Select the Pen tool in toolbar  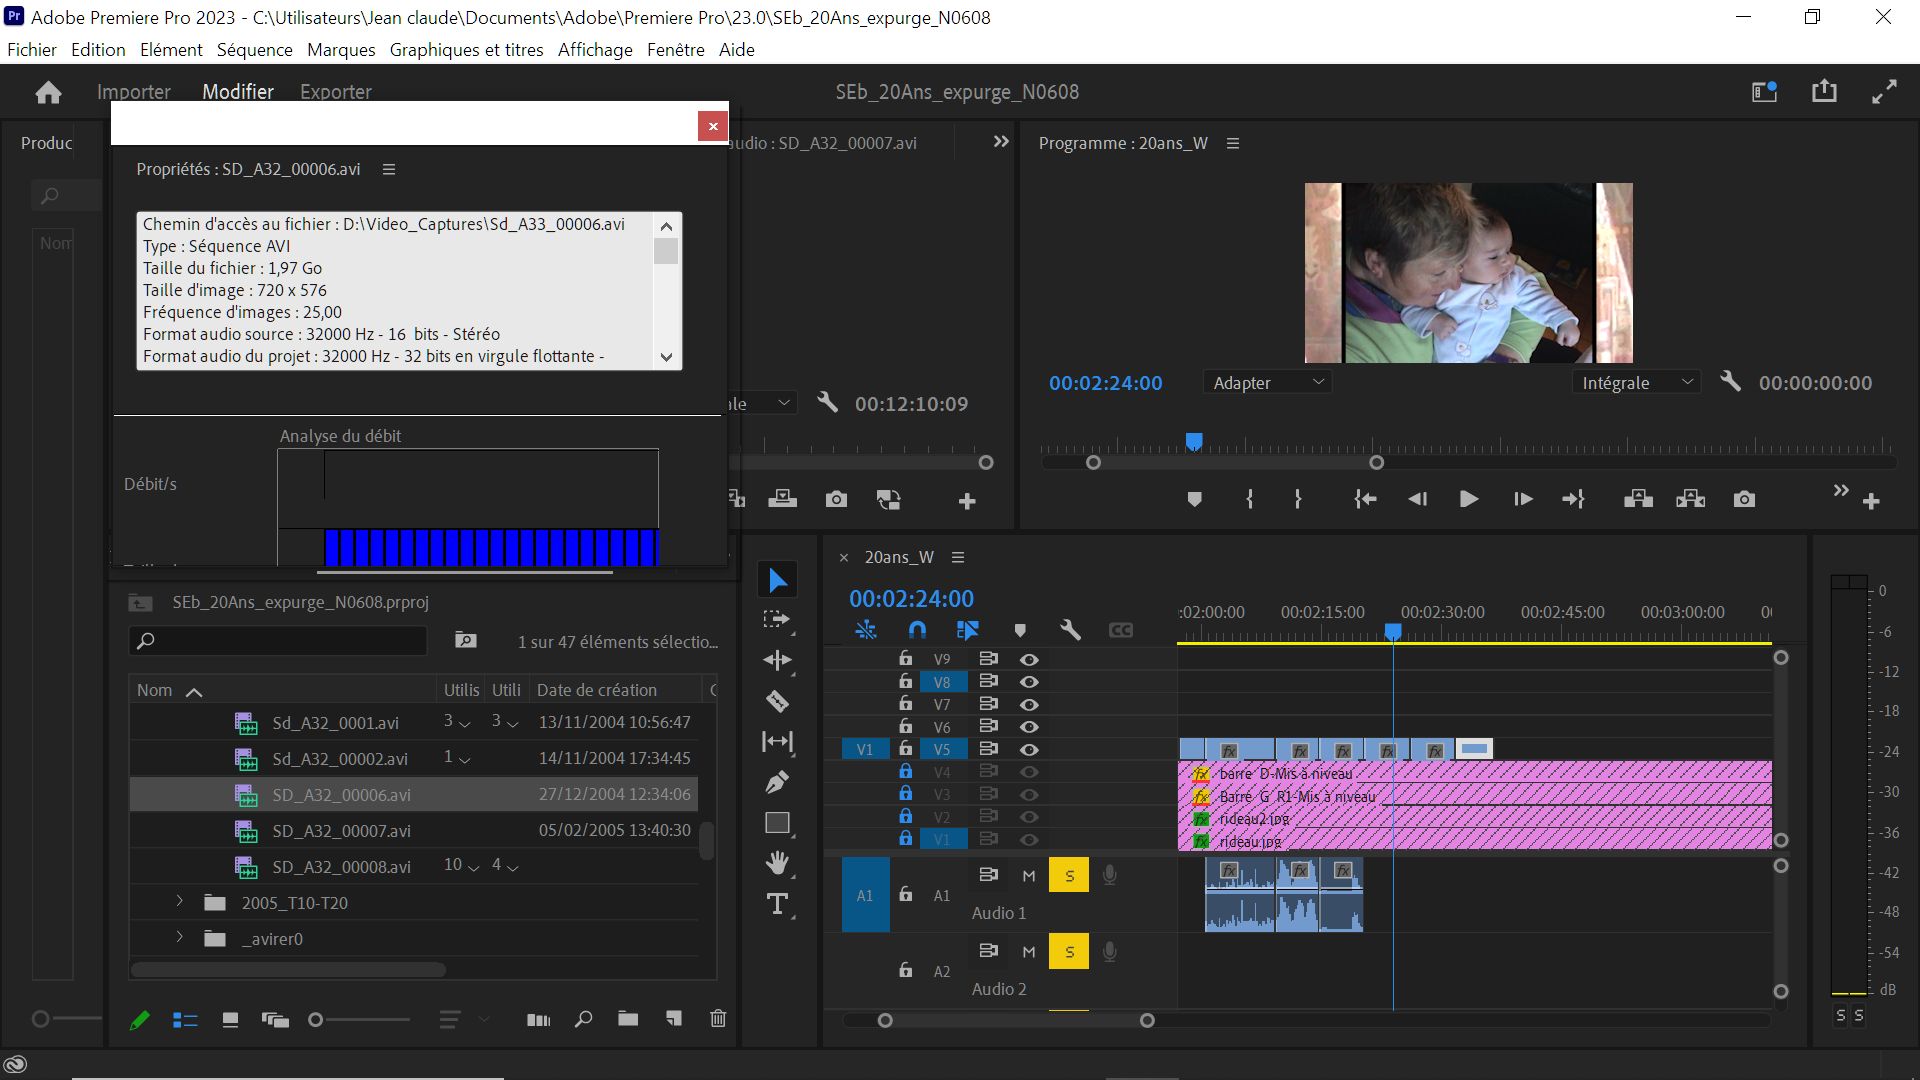(777, 782)
